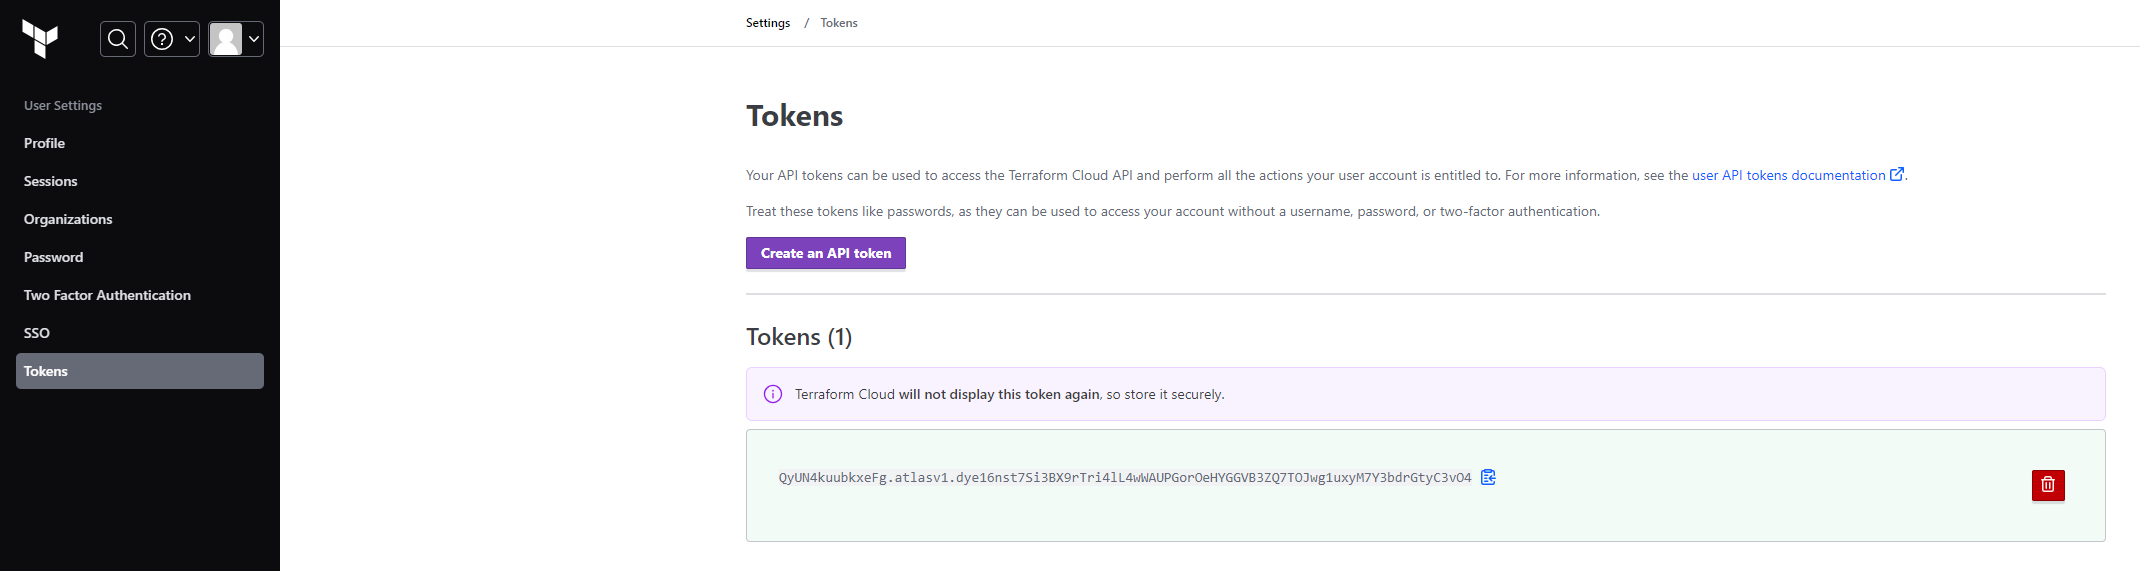Select SSO in the sidebar

point(37,333)
